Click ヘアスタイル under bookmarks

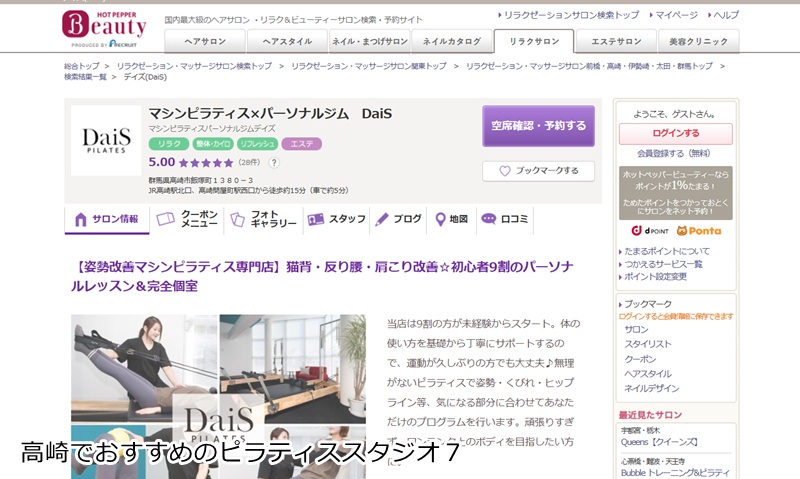648,374
